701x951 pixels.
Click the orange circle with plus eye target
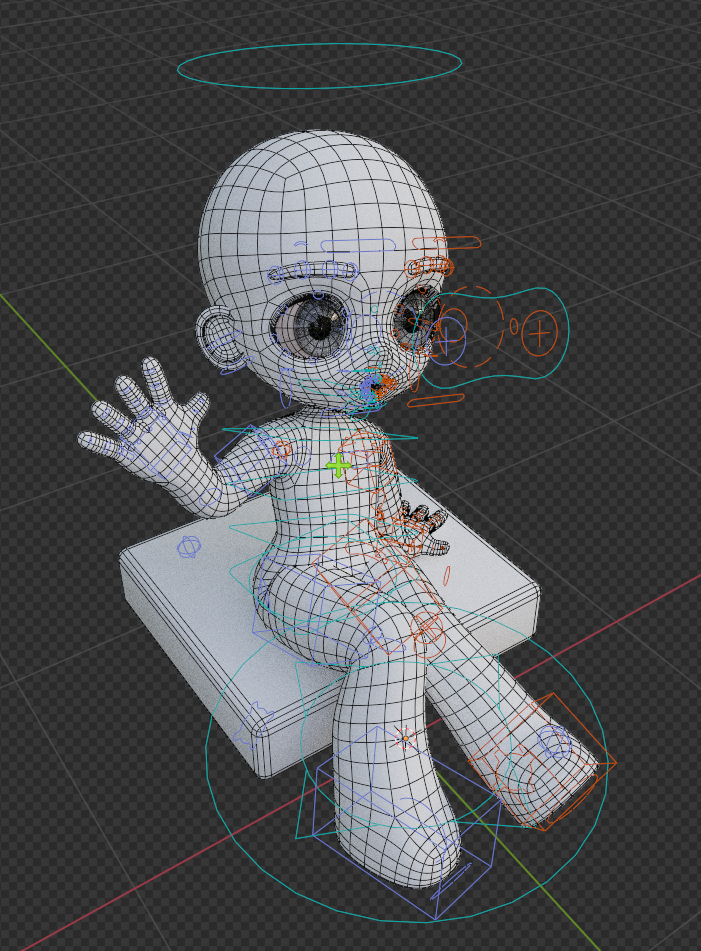click(539, 333)
